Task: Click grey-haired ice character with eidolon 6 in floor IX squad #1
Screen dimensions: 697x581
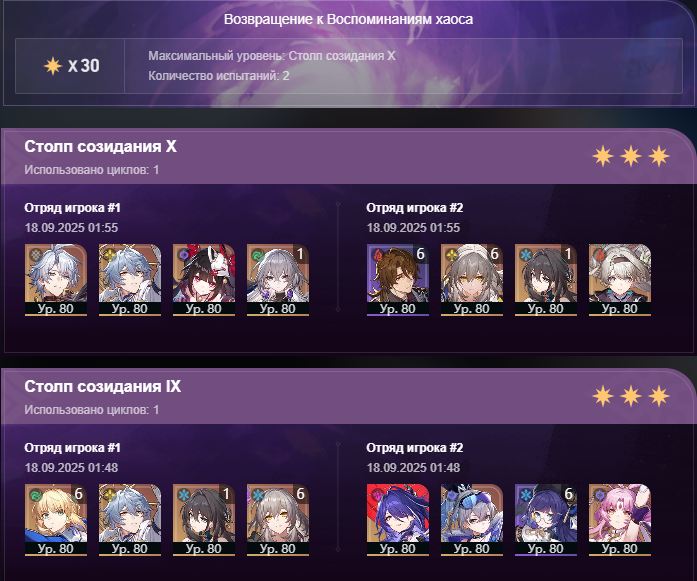Action: pyautogui.click(x=278, y=520)
